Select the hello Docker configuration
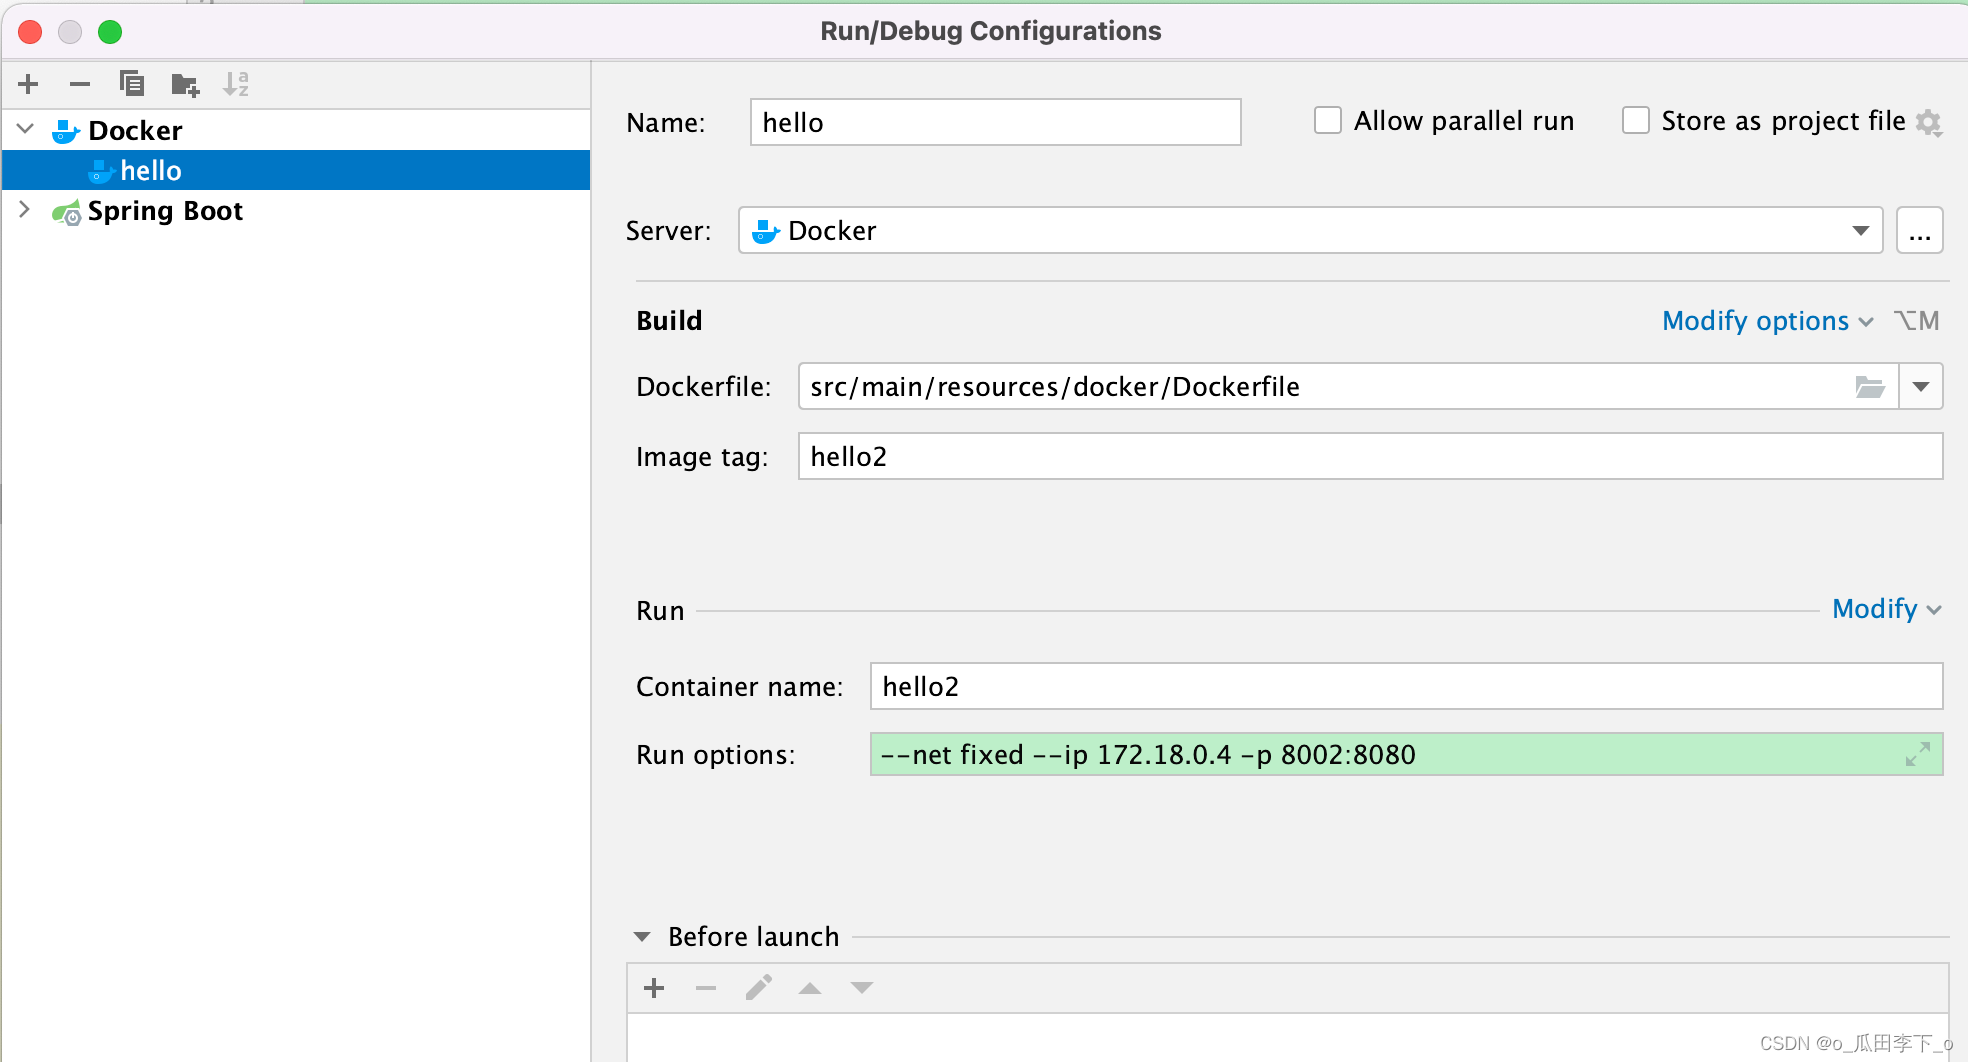 click(150, 171)
